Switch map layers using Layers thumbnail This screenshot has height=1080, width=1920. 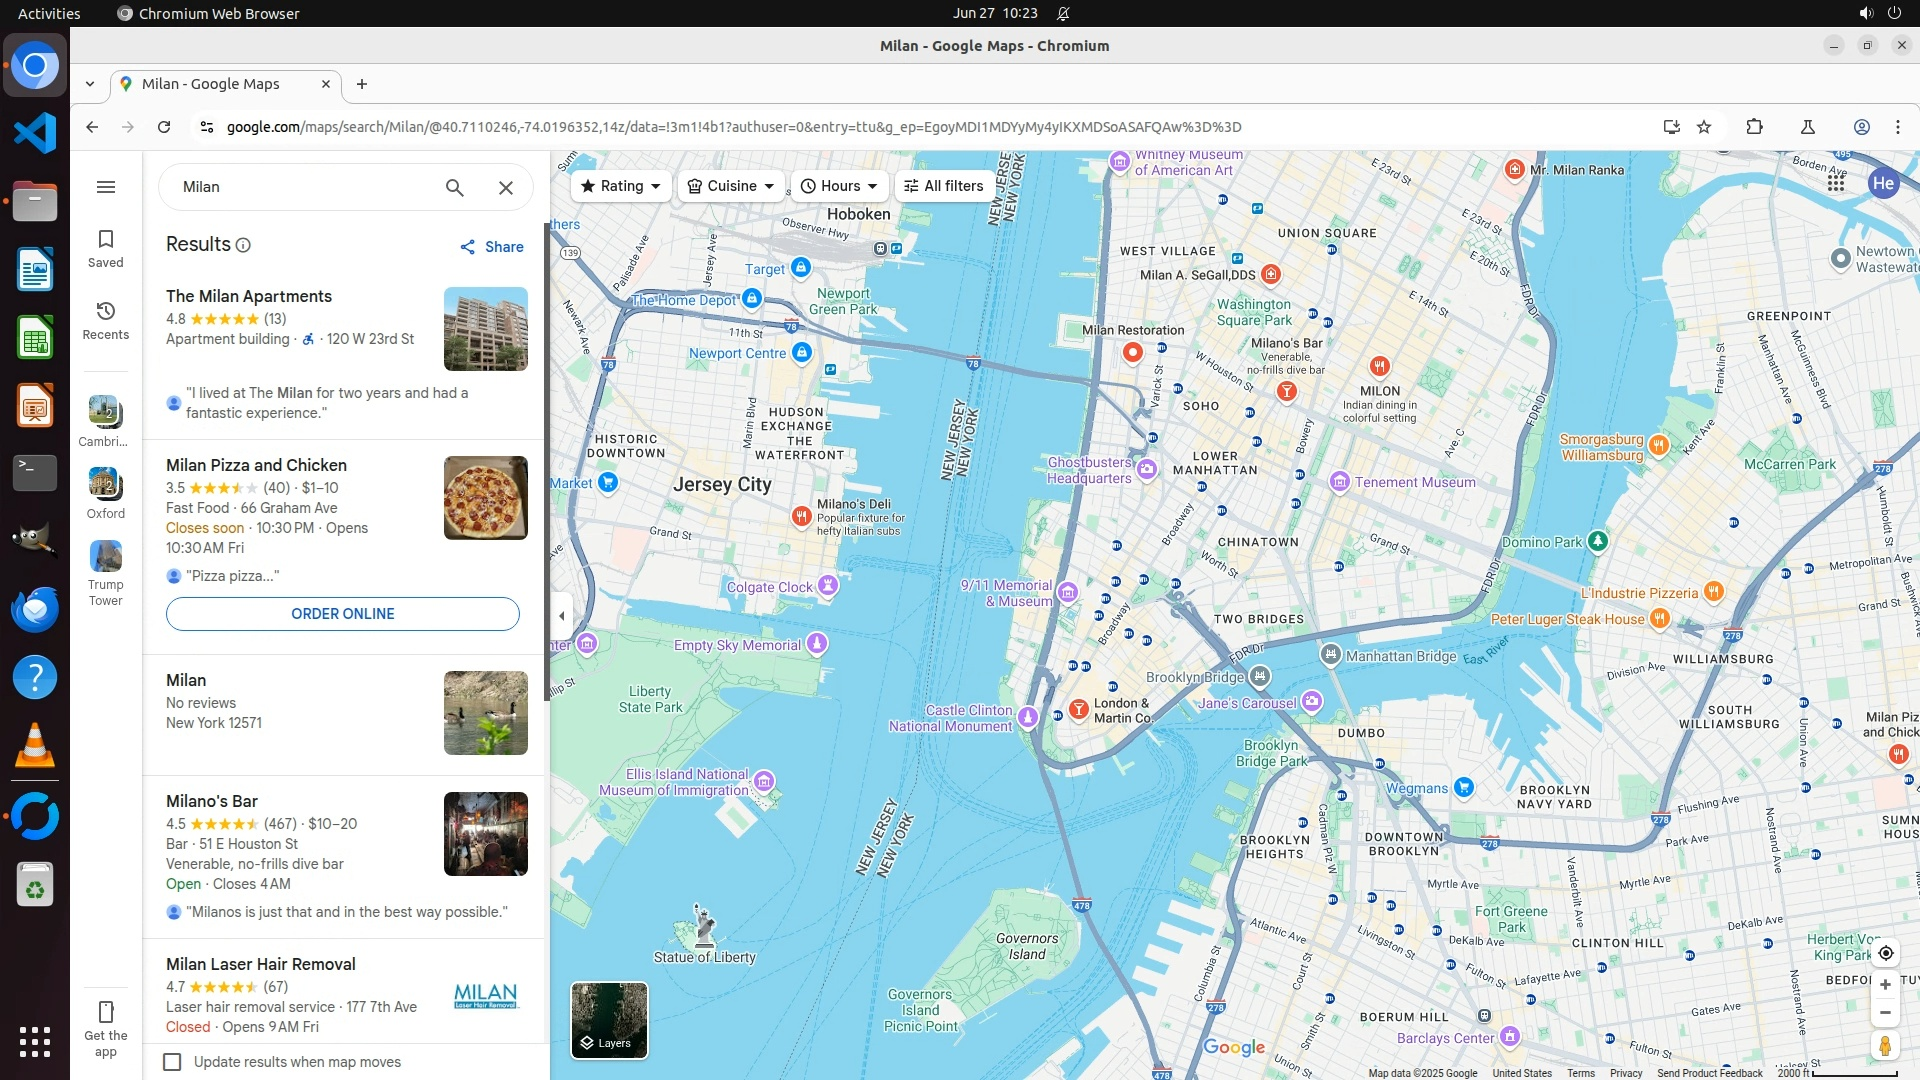coord(609,1019)
